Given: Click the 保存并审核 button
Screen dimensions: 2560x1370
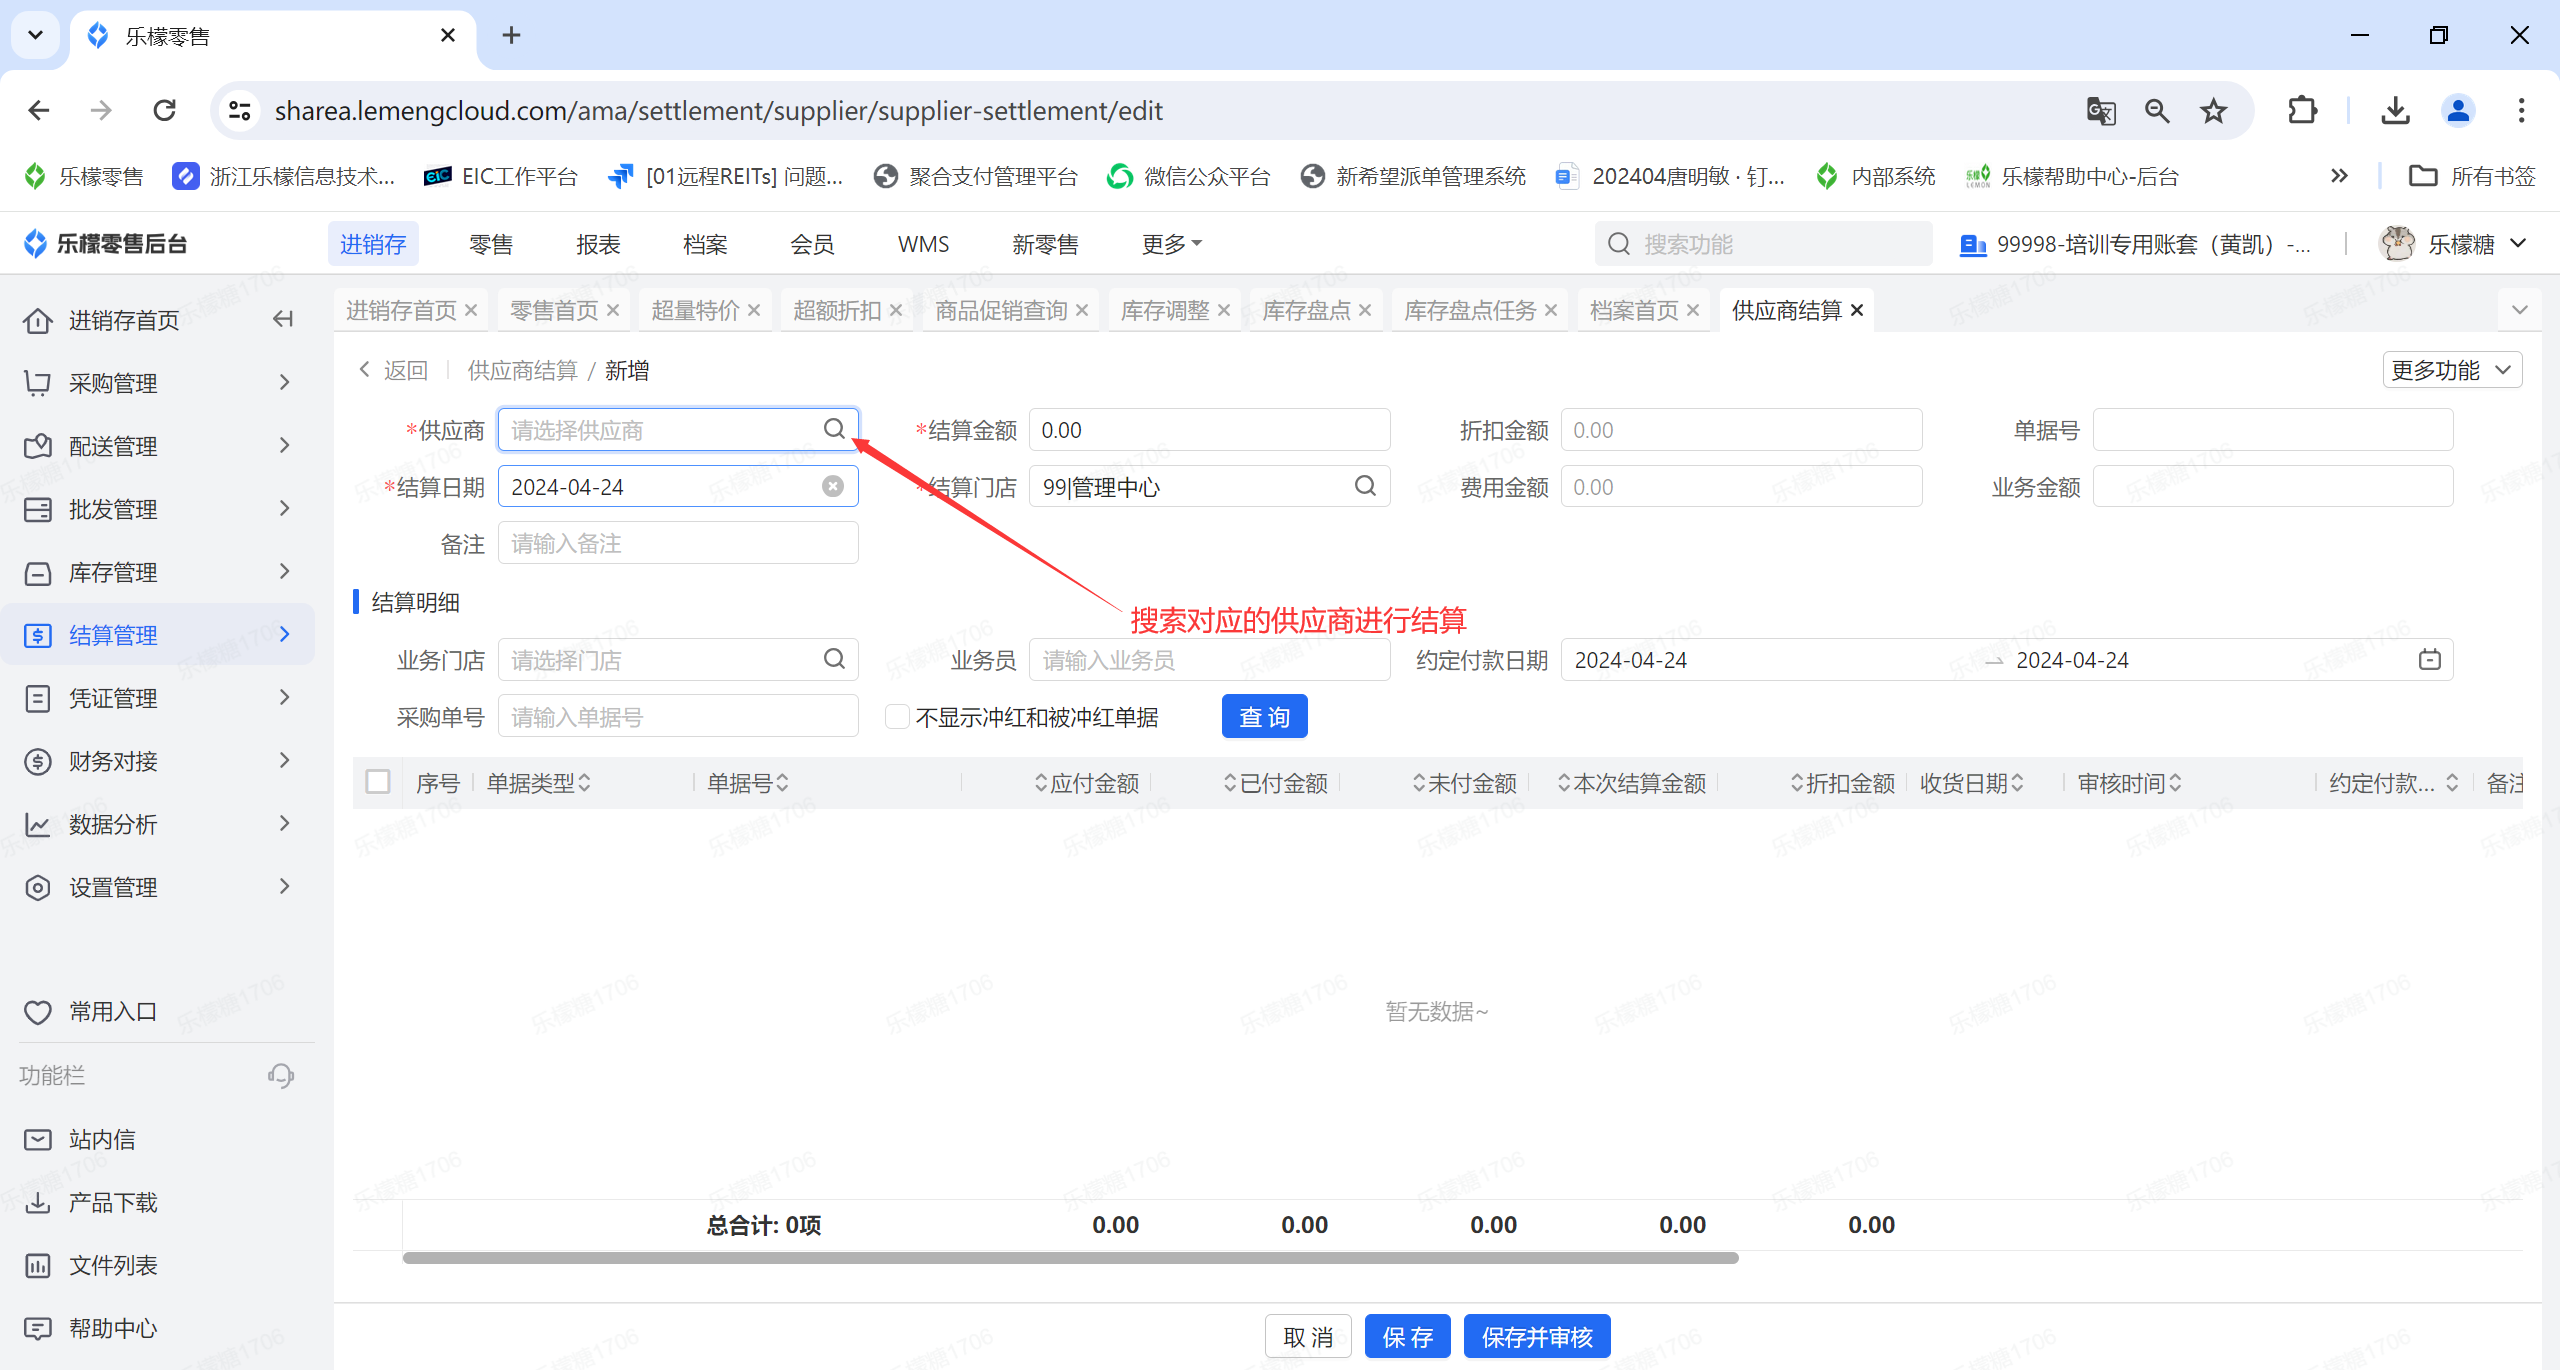Looking at the screenshot, I should [x=1537, y=1336].
